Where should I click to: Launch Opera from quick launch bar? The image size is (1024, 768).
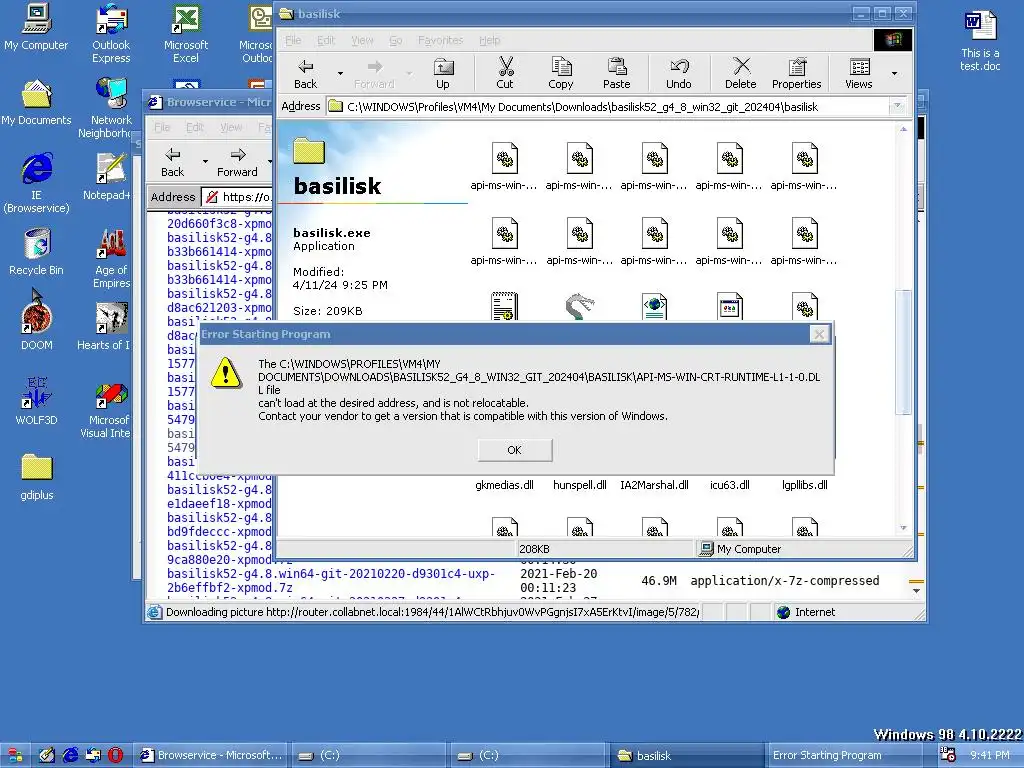coord(116,755)
